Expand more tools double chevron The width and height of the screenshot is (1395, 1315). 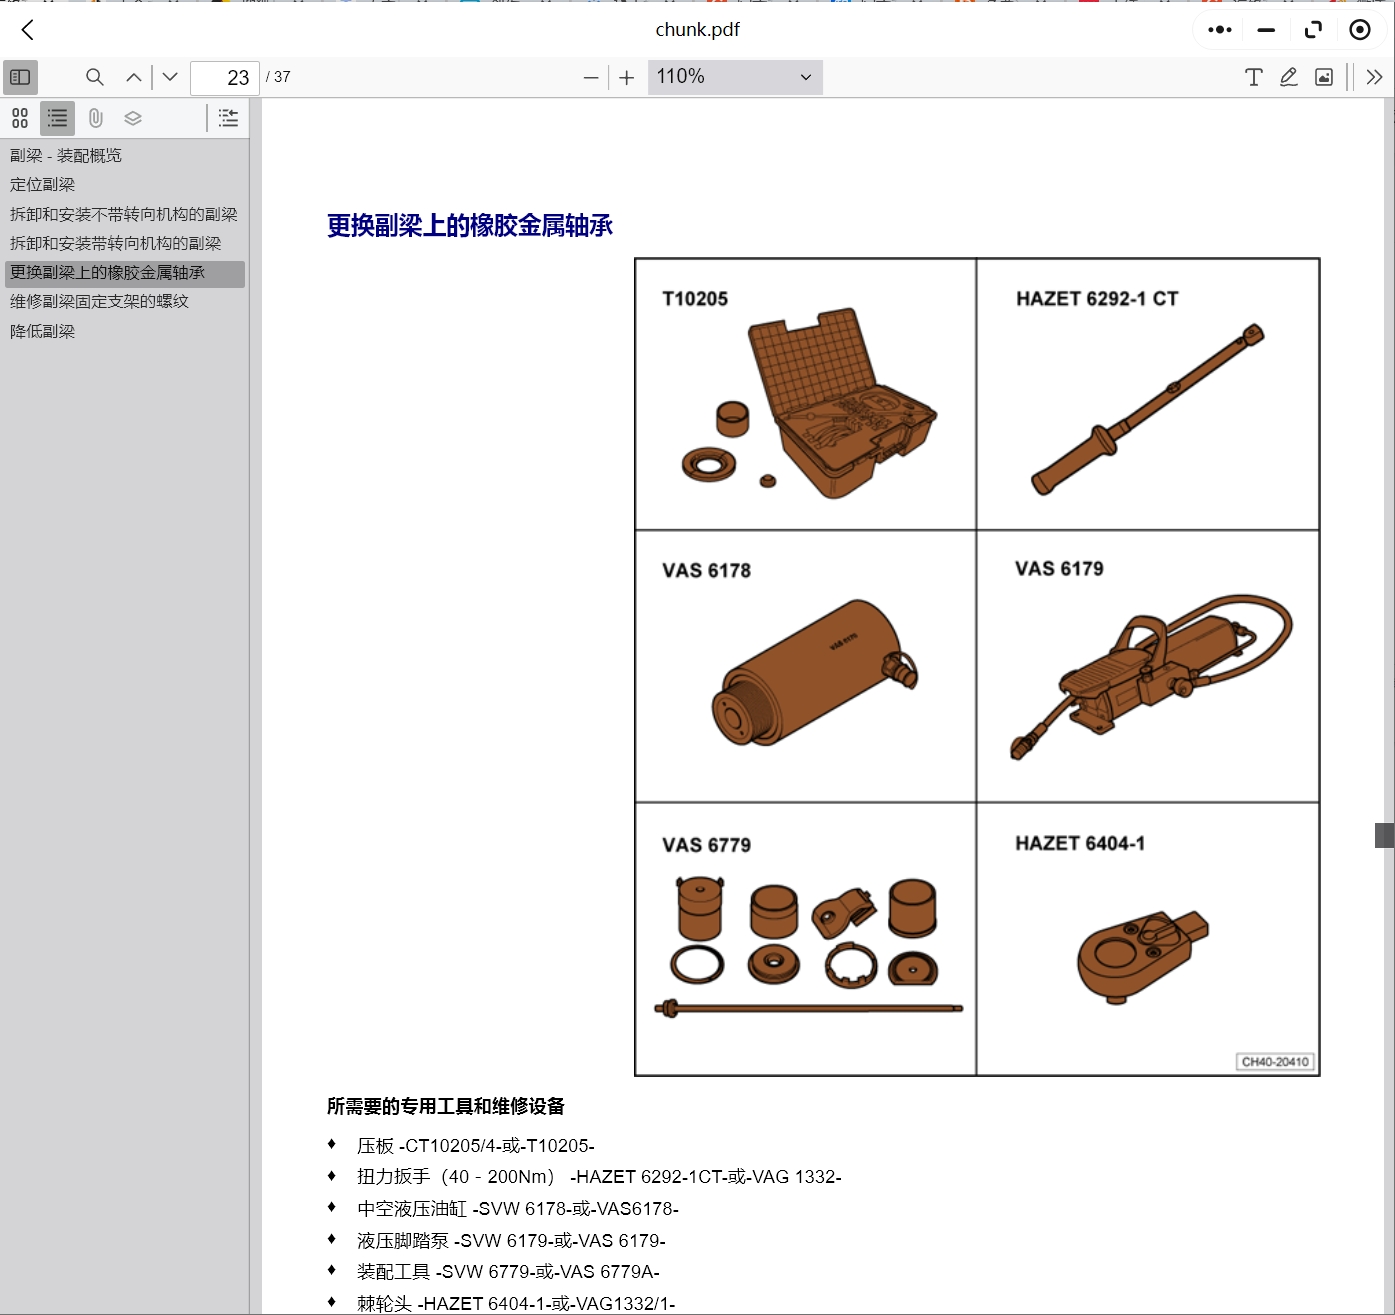1374,77
